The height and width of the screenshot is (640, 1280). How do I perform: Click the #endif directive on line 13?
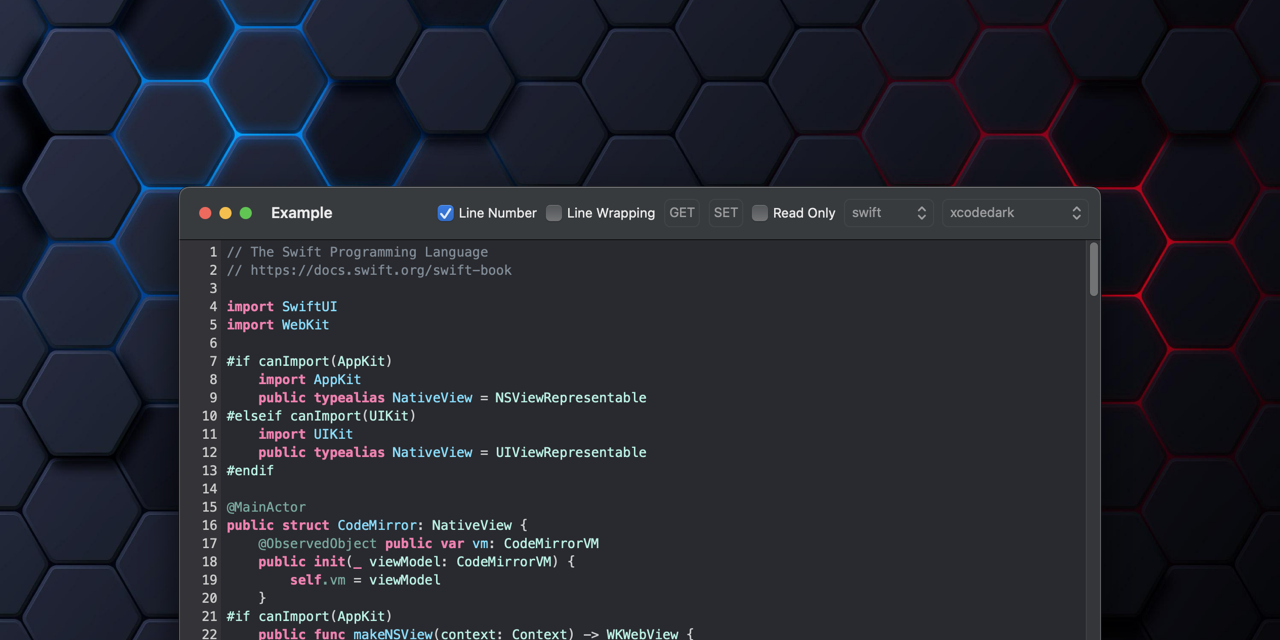click(x=249, y=470)
